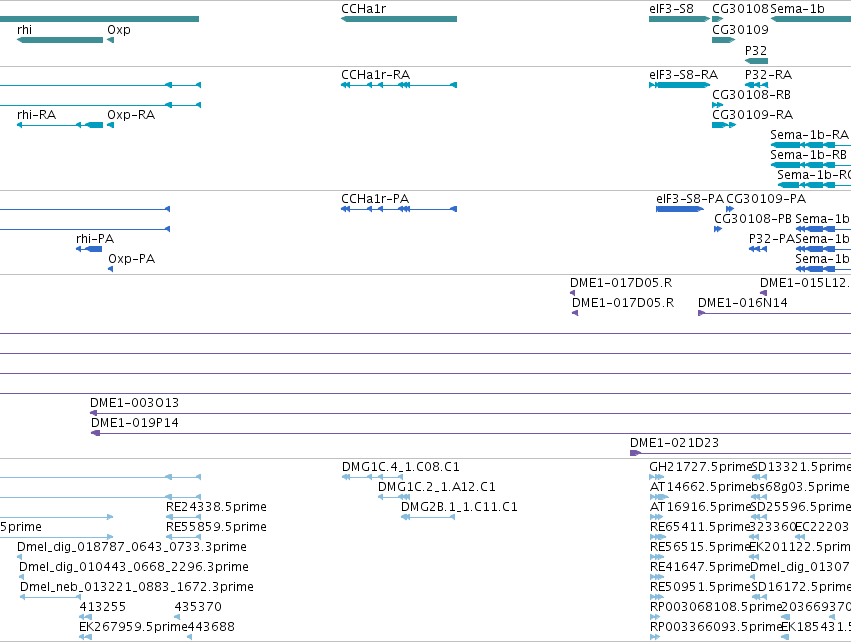Image resolution: width=851 pixels, height=642 pixels.
Task: Click the DME1-003O13 clone label
Action: 134,403
